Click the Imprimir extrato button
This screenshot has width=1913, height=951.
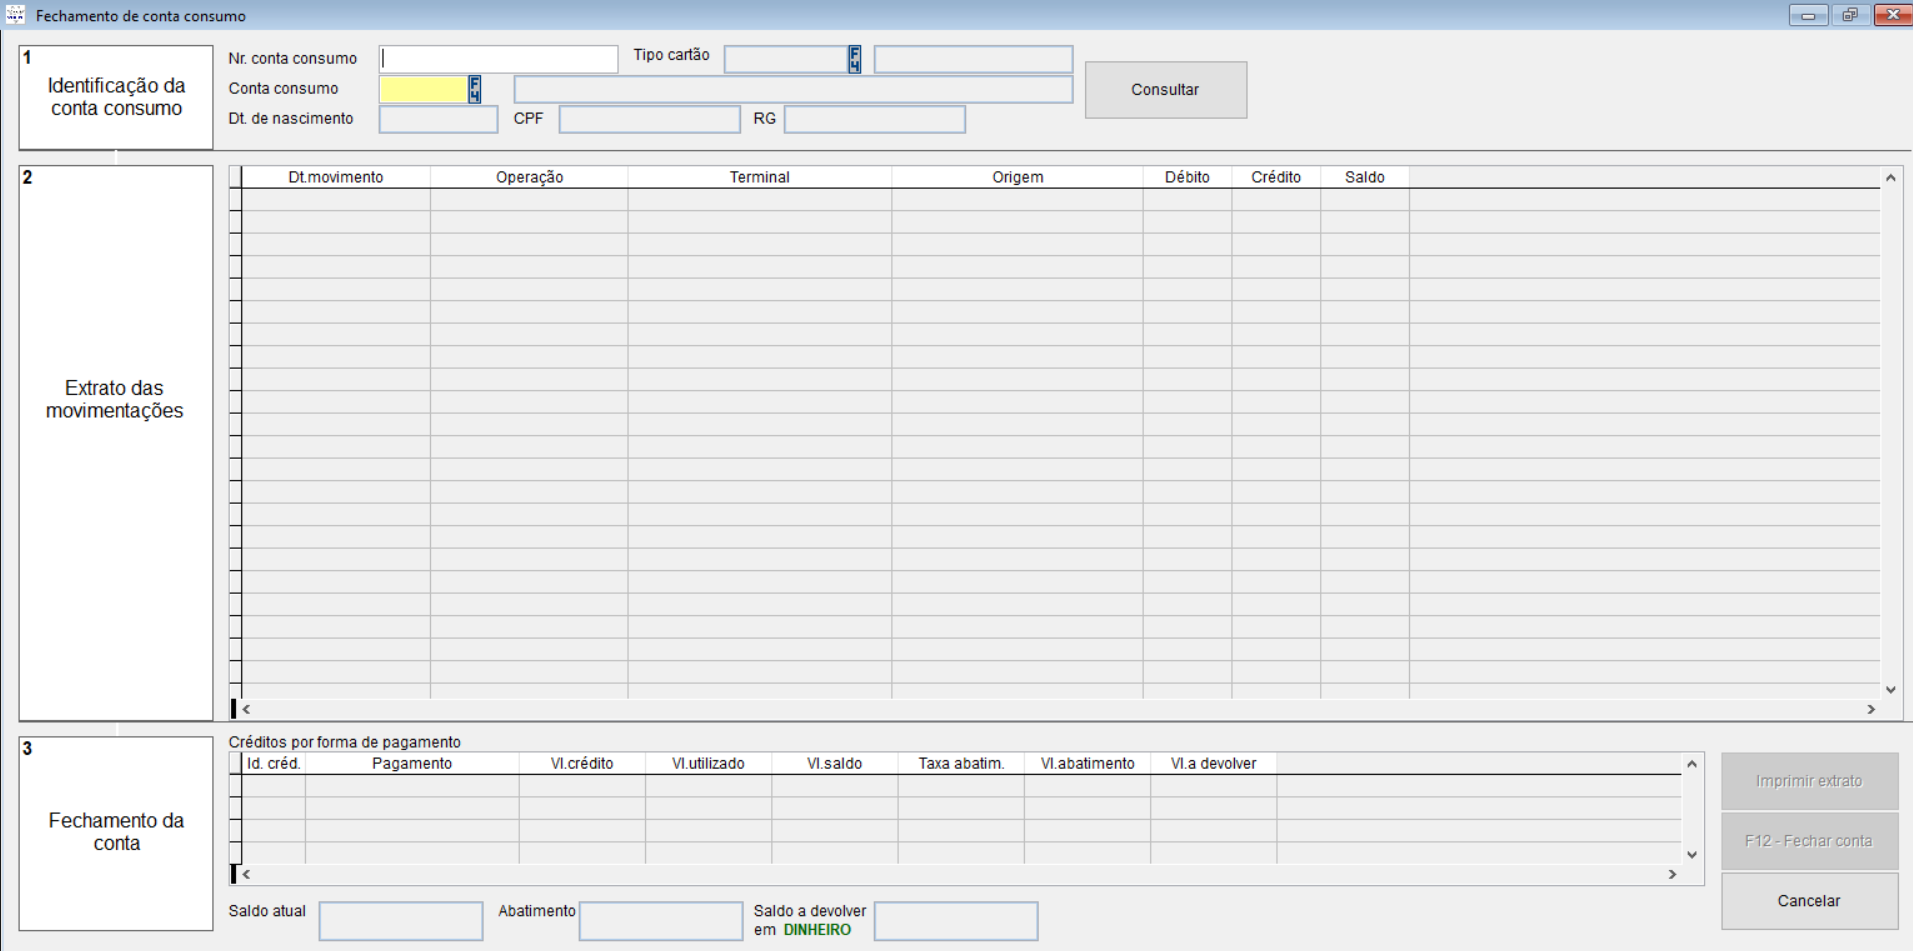click(1808, 781)
